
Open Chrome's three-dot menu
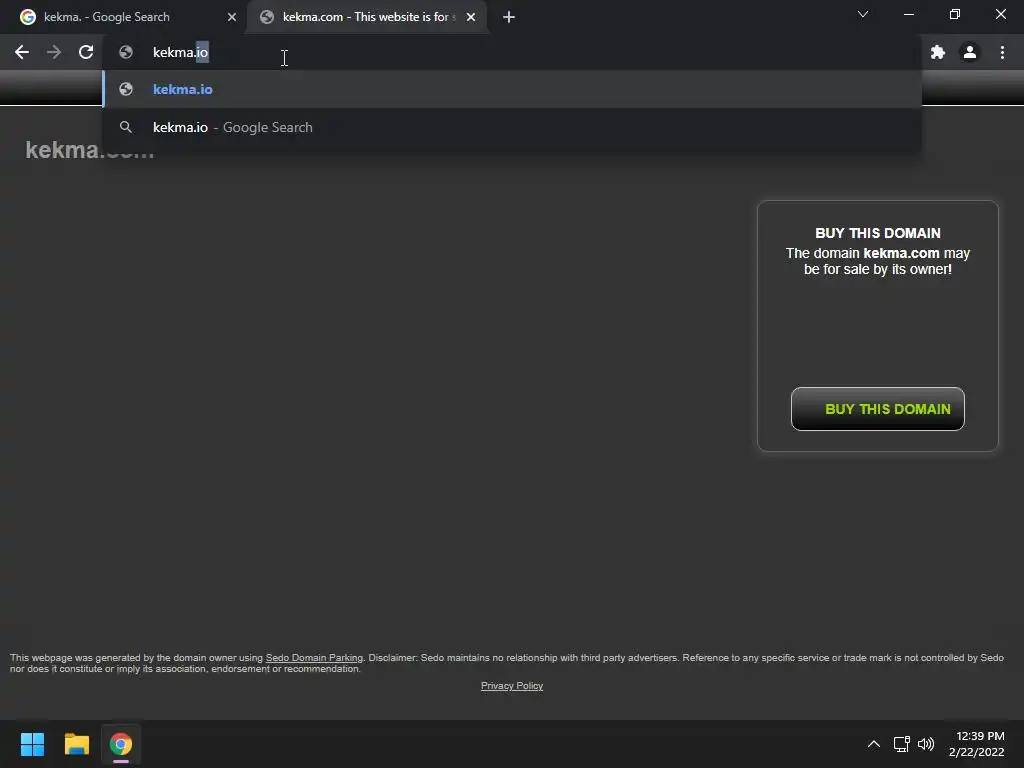coord(1002,52)
